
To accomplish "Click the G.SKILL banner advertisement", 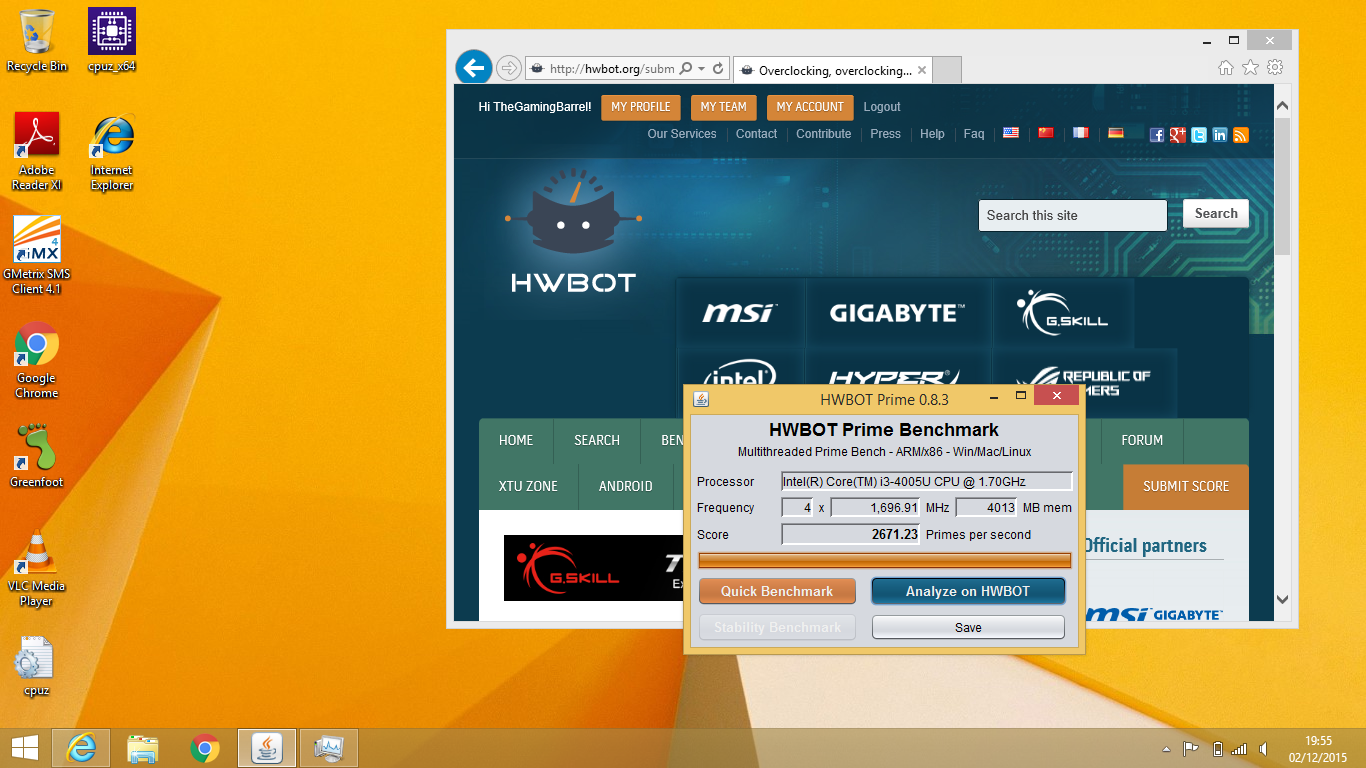I will 593,568.
